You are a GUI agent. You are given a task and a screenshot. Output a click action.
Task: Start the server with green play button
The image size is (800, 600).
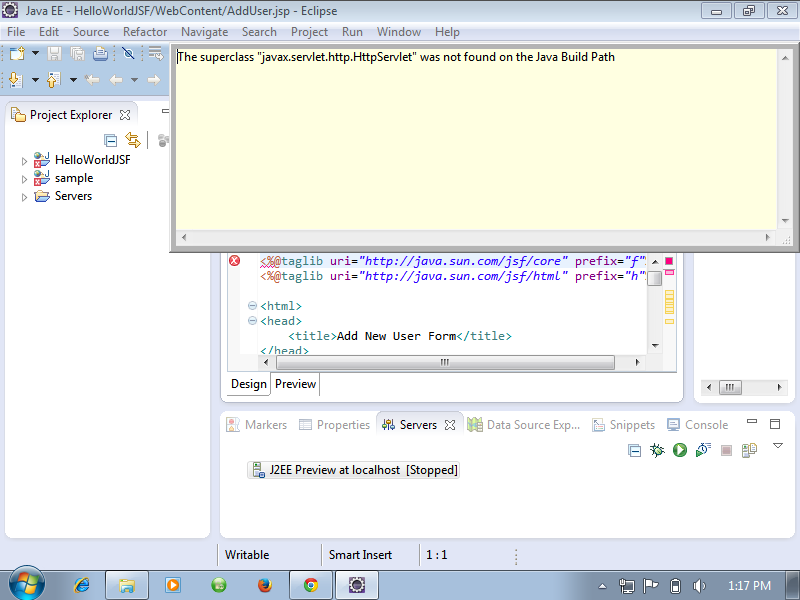point(680,450)
